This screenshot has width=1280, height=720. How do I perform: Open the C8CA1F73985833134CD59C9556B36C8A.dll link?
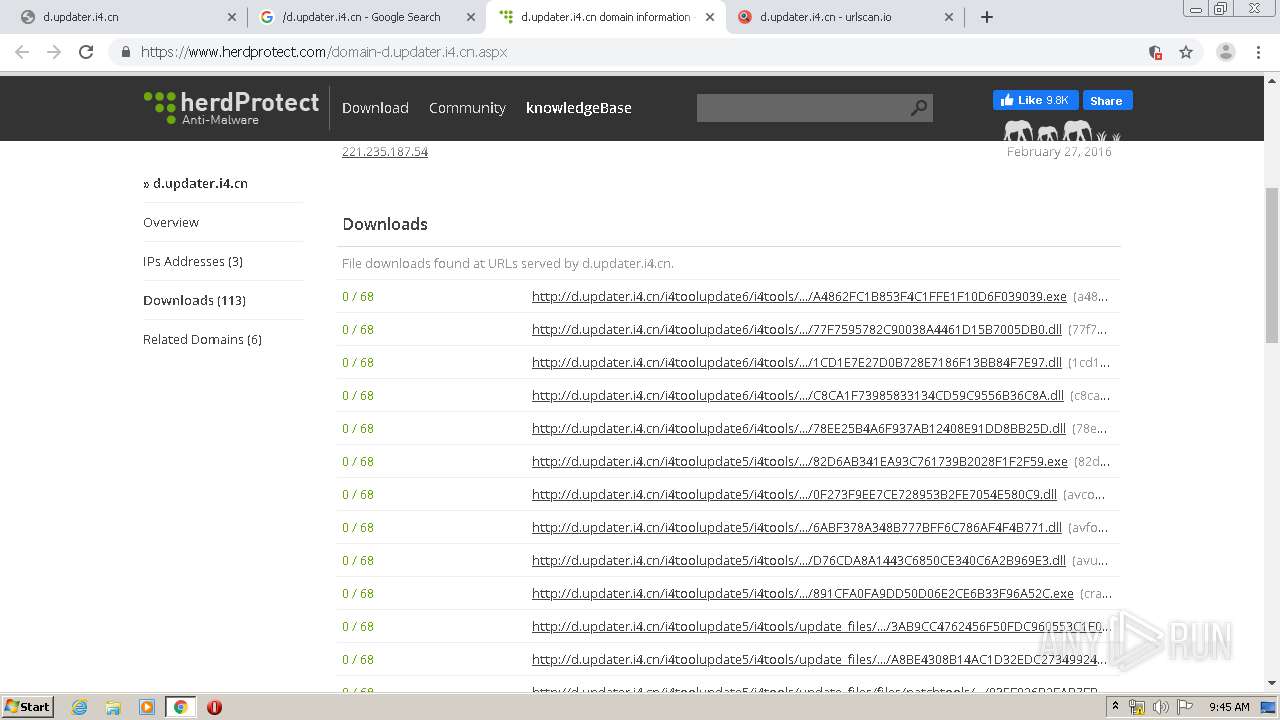(798, 395)
